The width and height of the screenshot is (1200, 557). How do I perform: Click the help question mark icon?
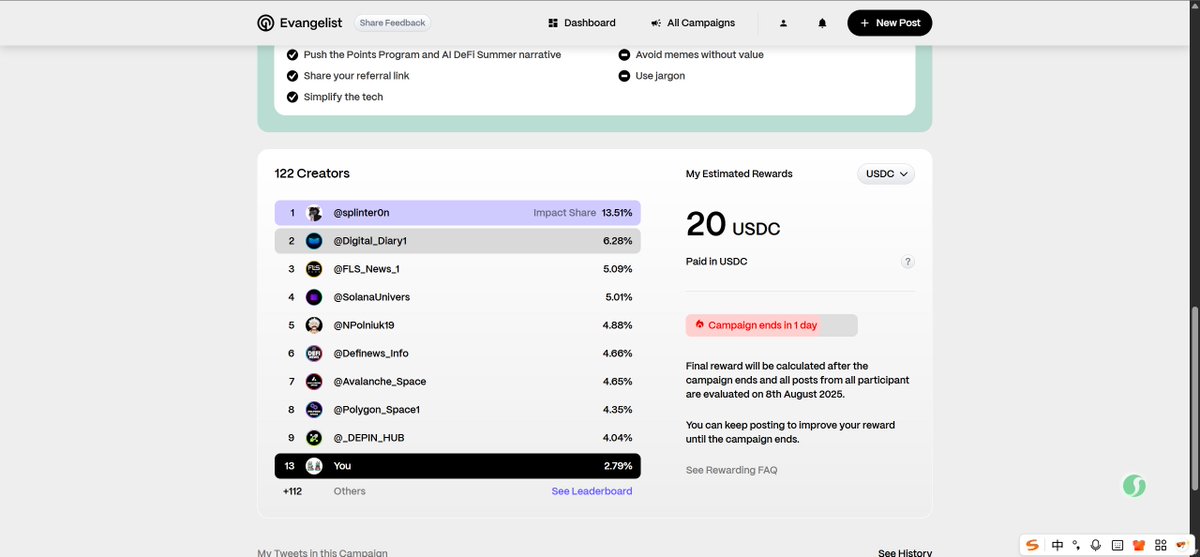(907, 262)
